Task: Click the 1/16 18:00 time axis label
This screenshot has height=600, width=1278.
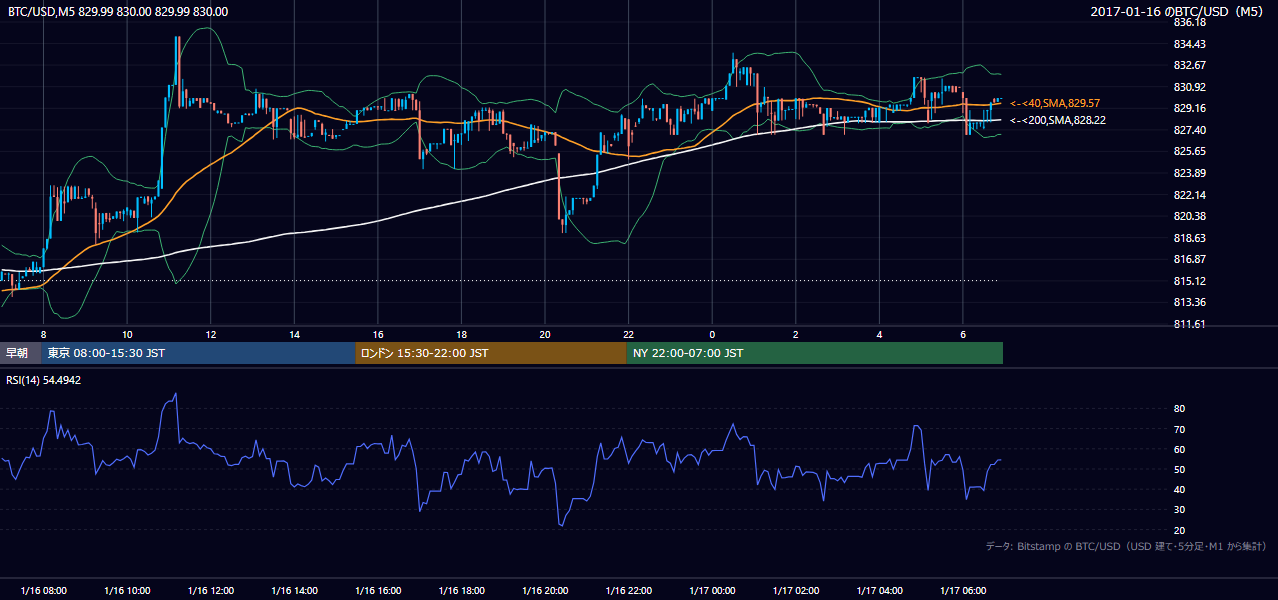Action: tap(461, 590)
